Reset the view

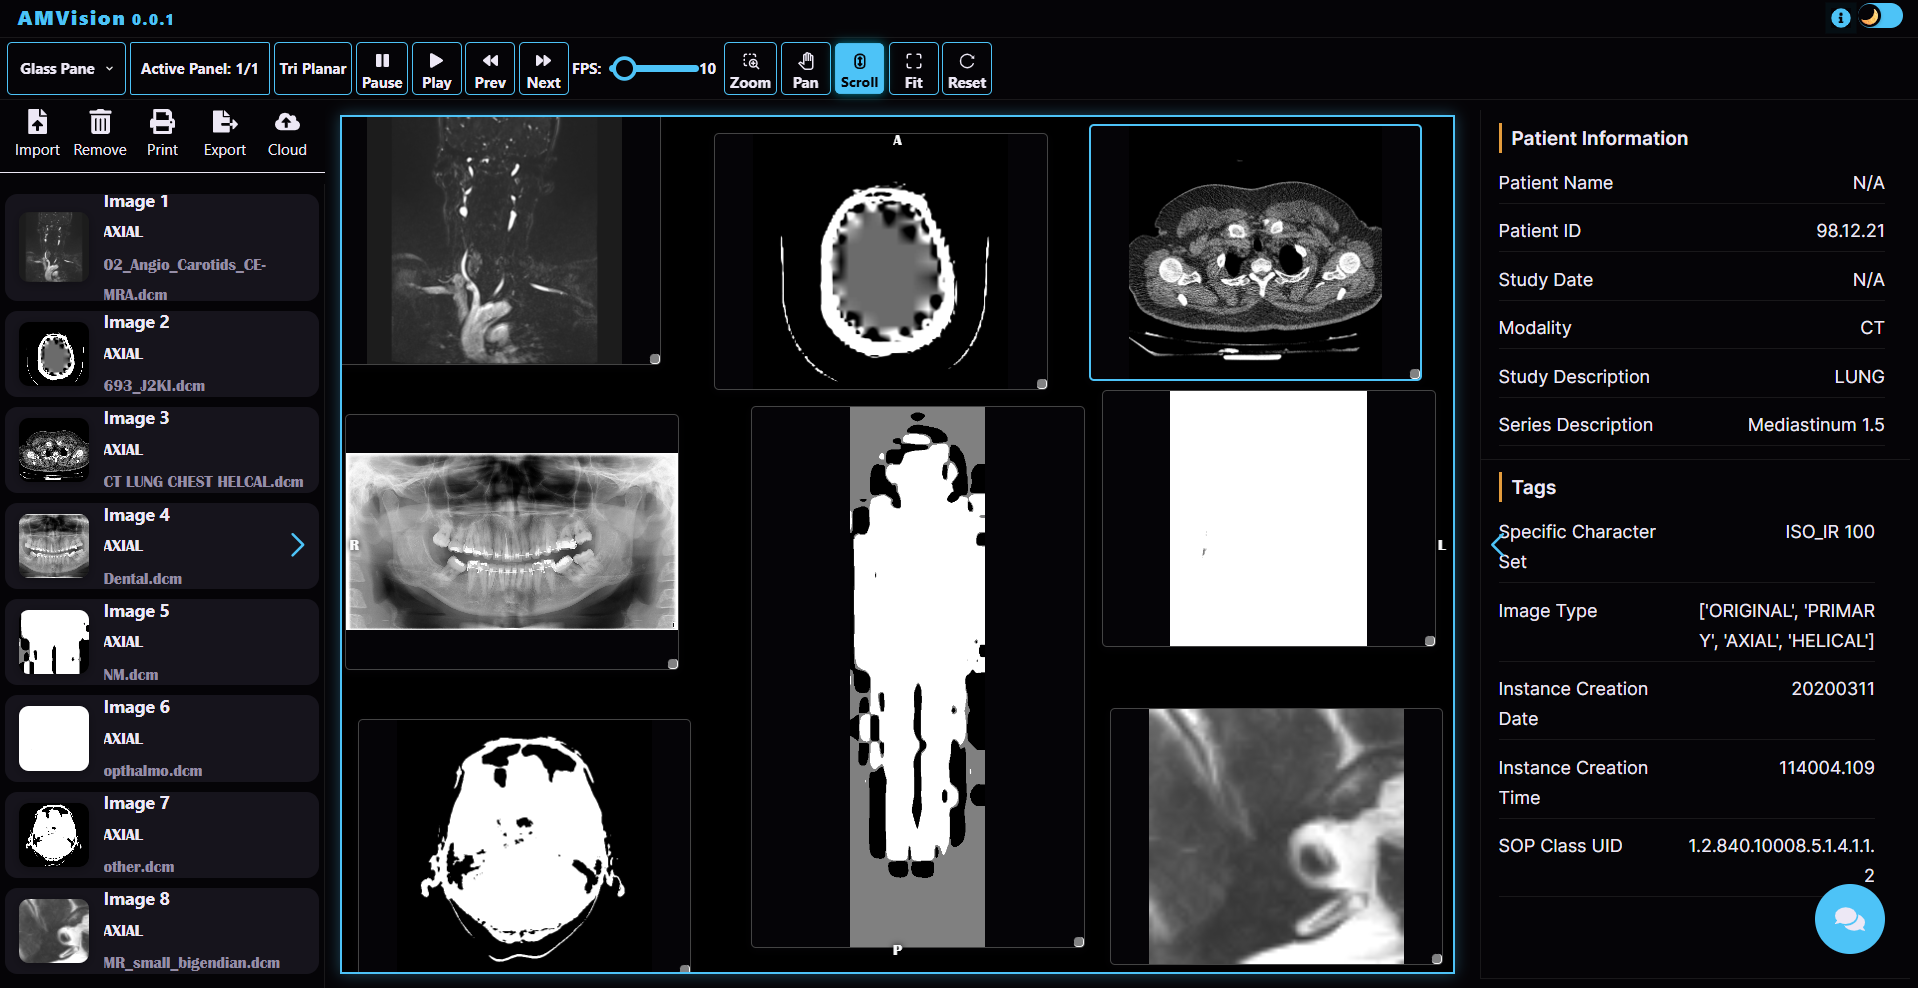click(967, 69)
